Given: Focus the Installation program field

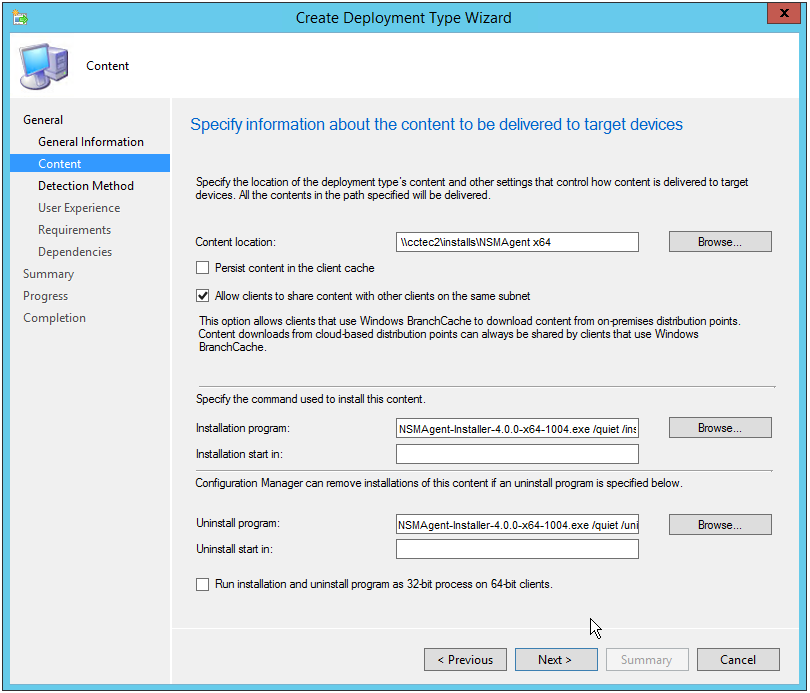Looking at the screenshot, I should (517, 429).
